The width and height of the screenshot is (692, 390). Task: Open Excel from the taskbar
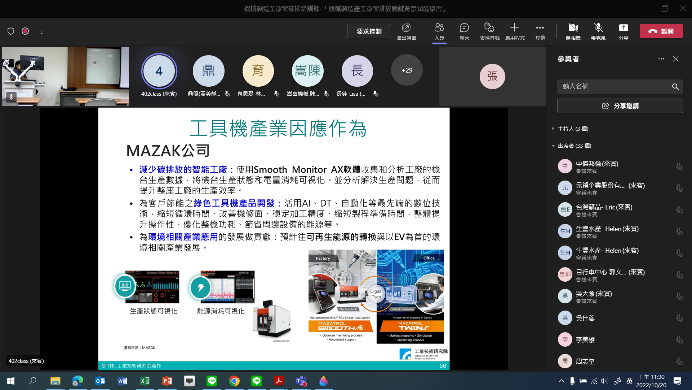pyautogui.click(x=145, y=381)
